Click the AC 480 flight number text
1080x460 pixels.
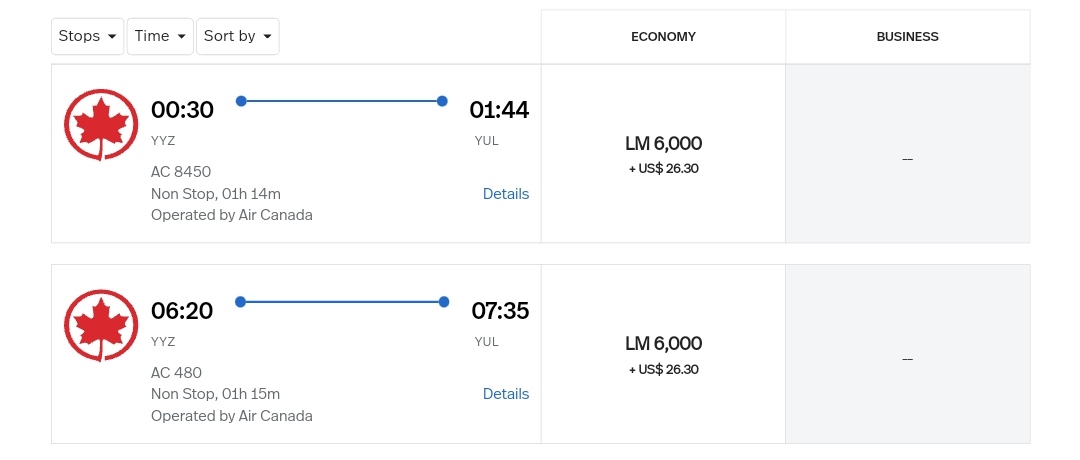176,373
